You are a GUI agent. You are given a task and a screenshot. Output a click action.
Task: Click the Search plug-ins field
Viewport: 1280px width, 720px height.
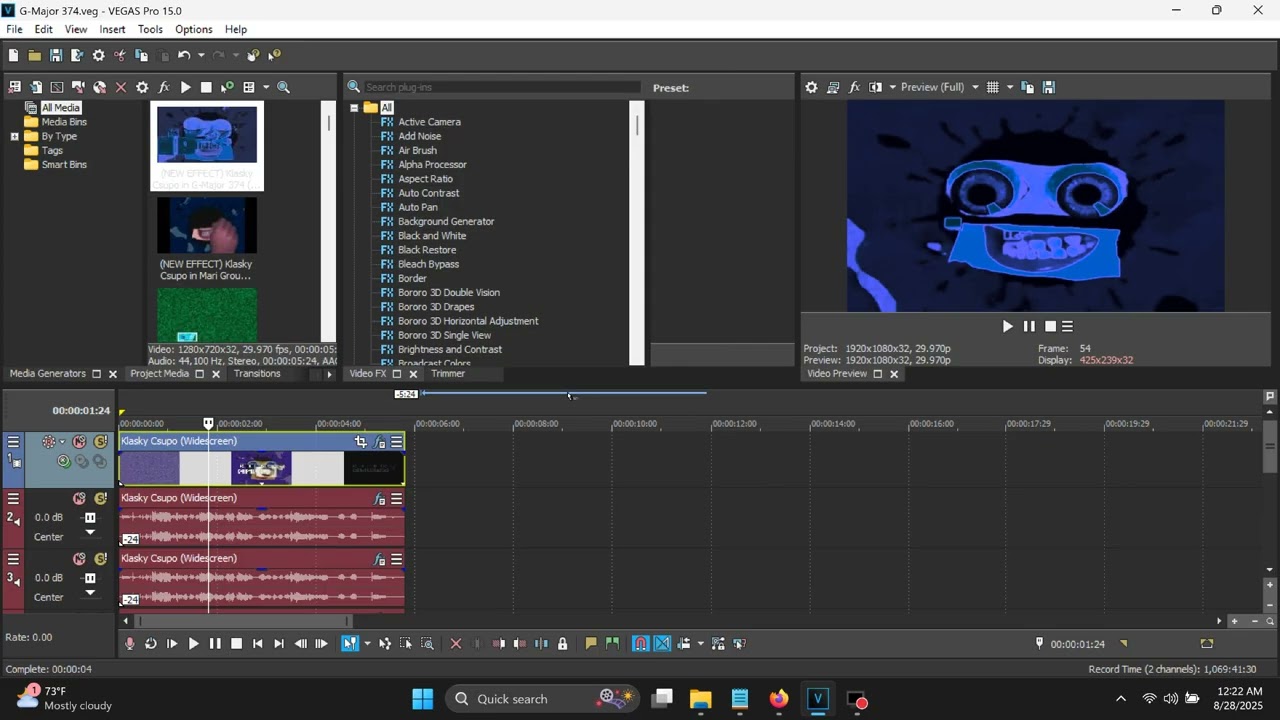500,88
